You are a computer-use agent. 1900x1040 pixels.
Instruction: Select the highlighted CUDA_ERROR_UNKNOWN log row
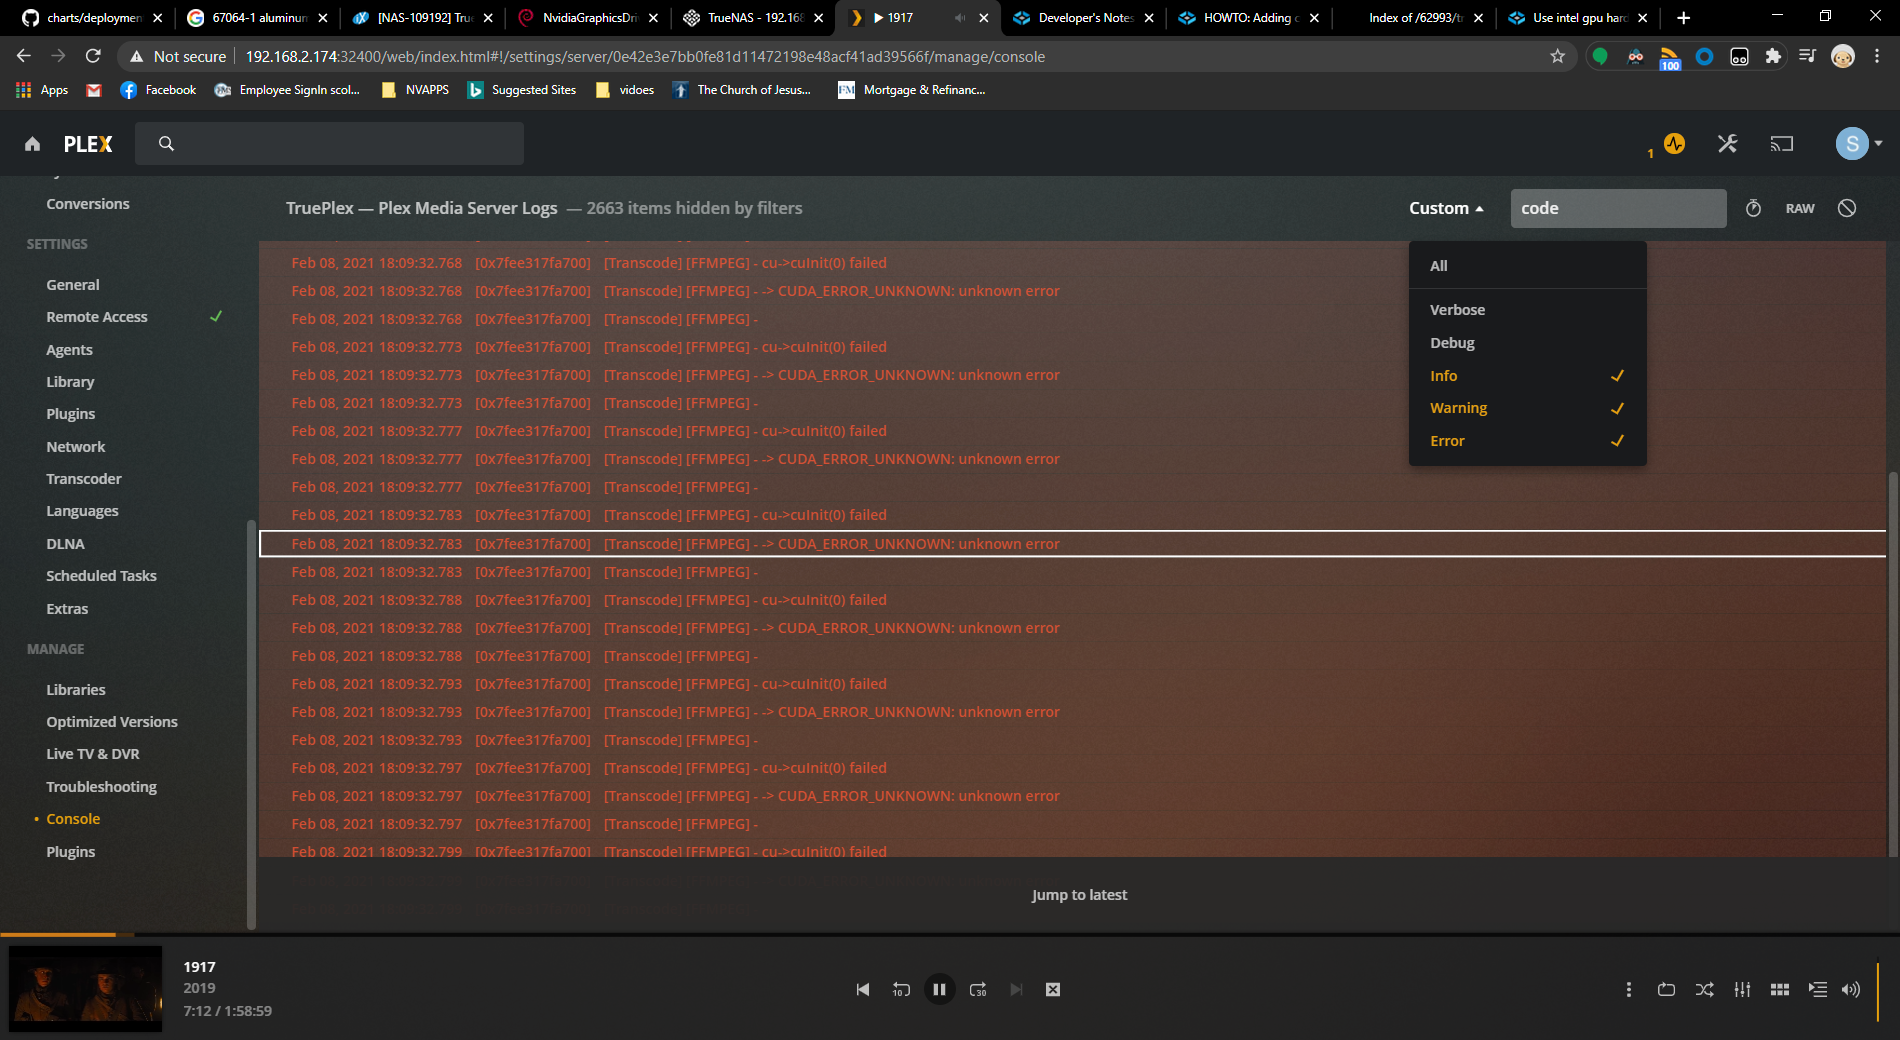(1072, 544)
